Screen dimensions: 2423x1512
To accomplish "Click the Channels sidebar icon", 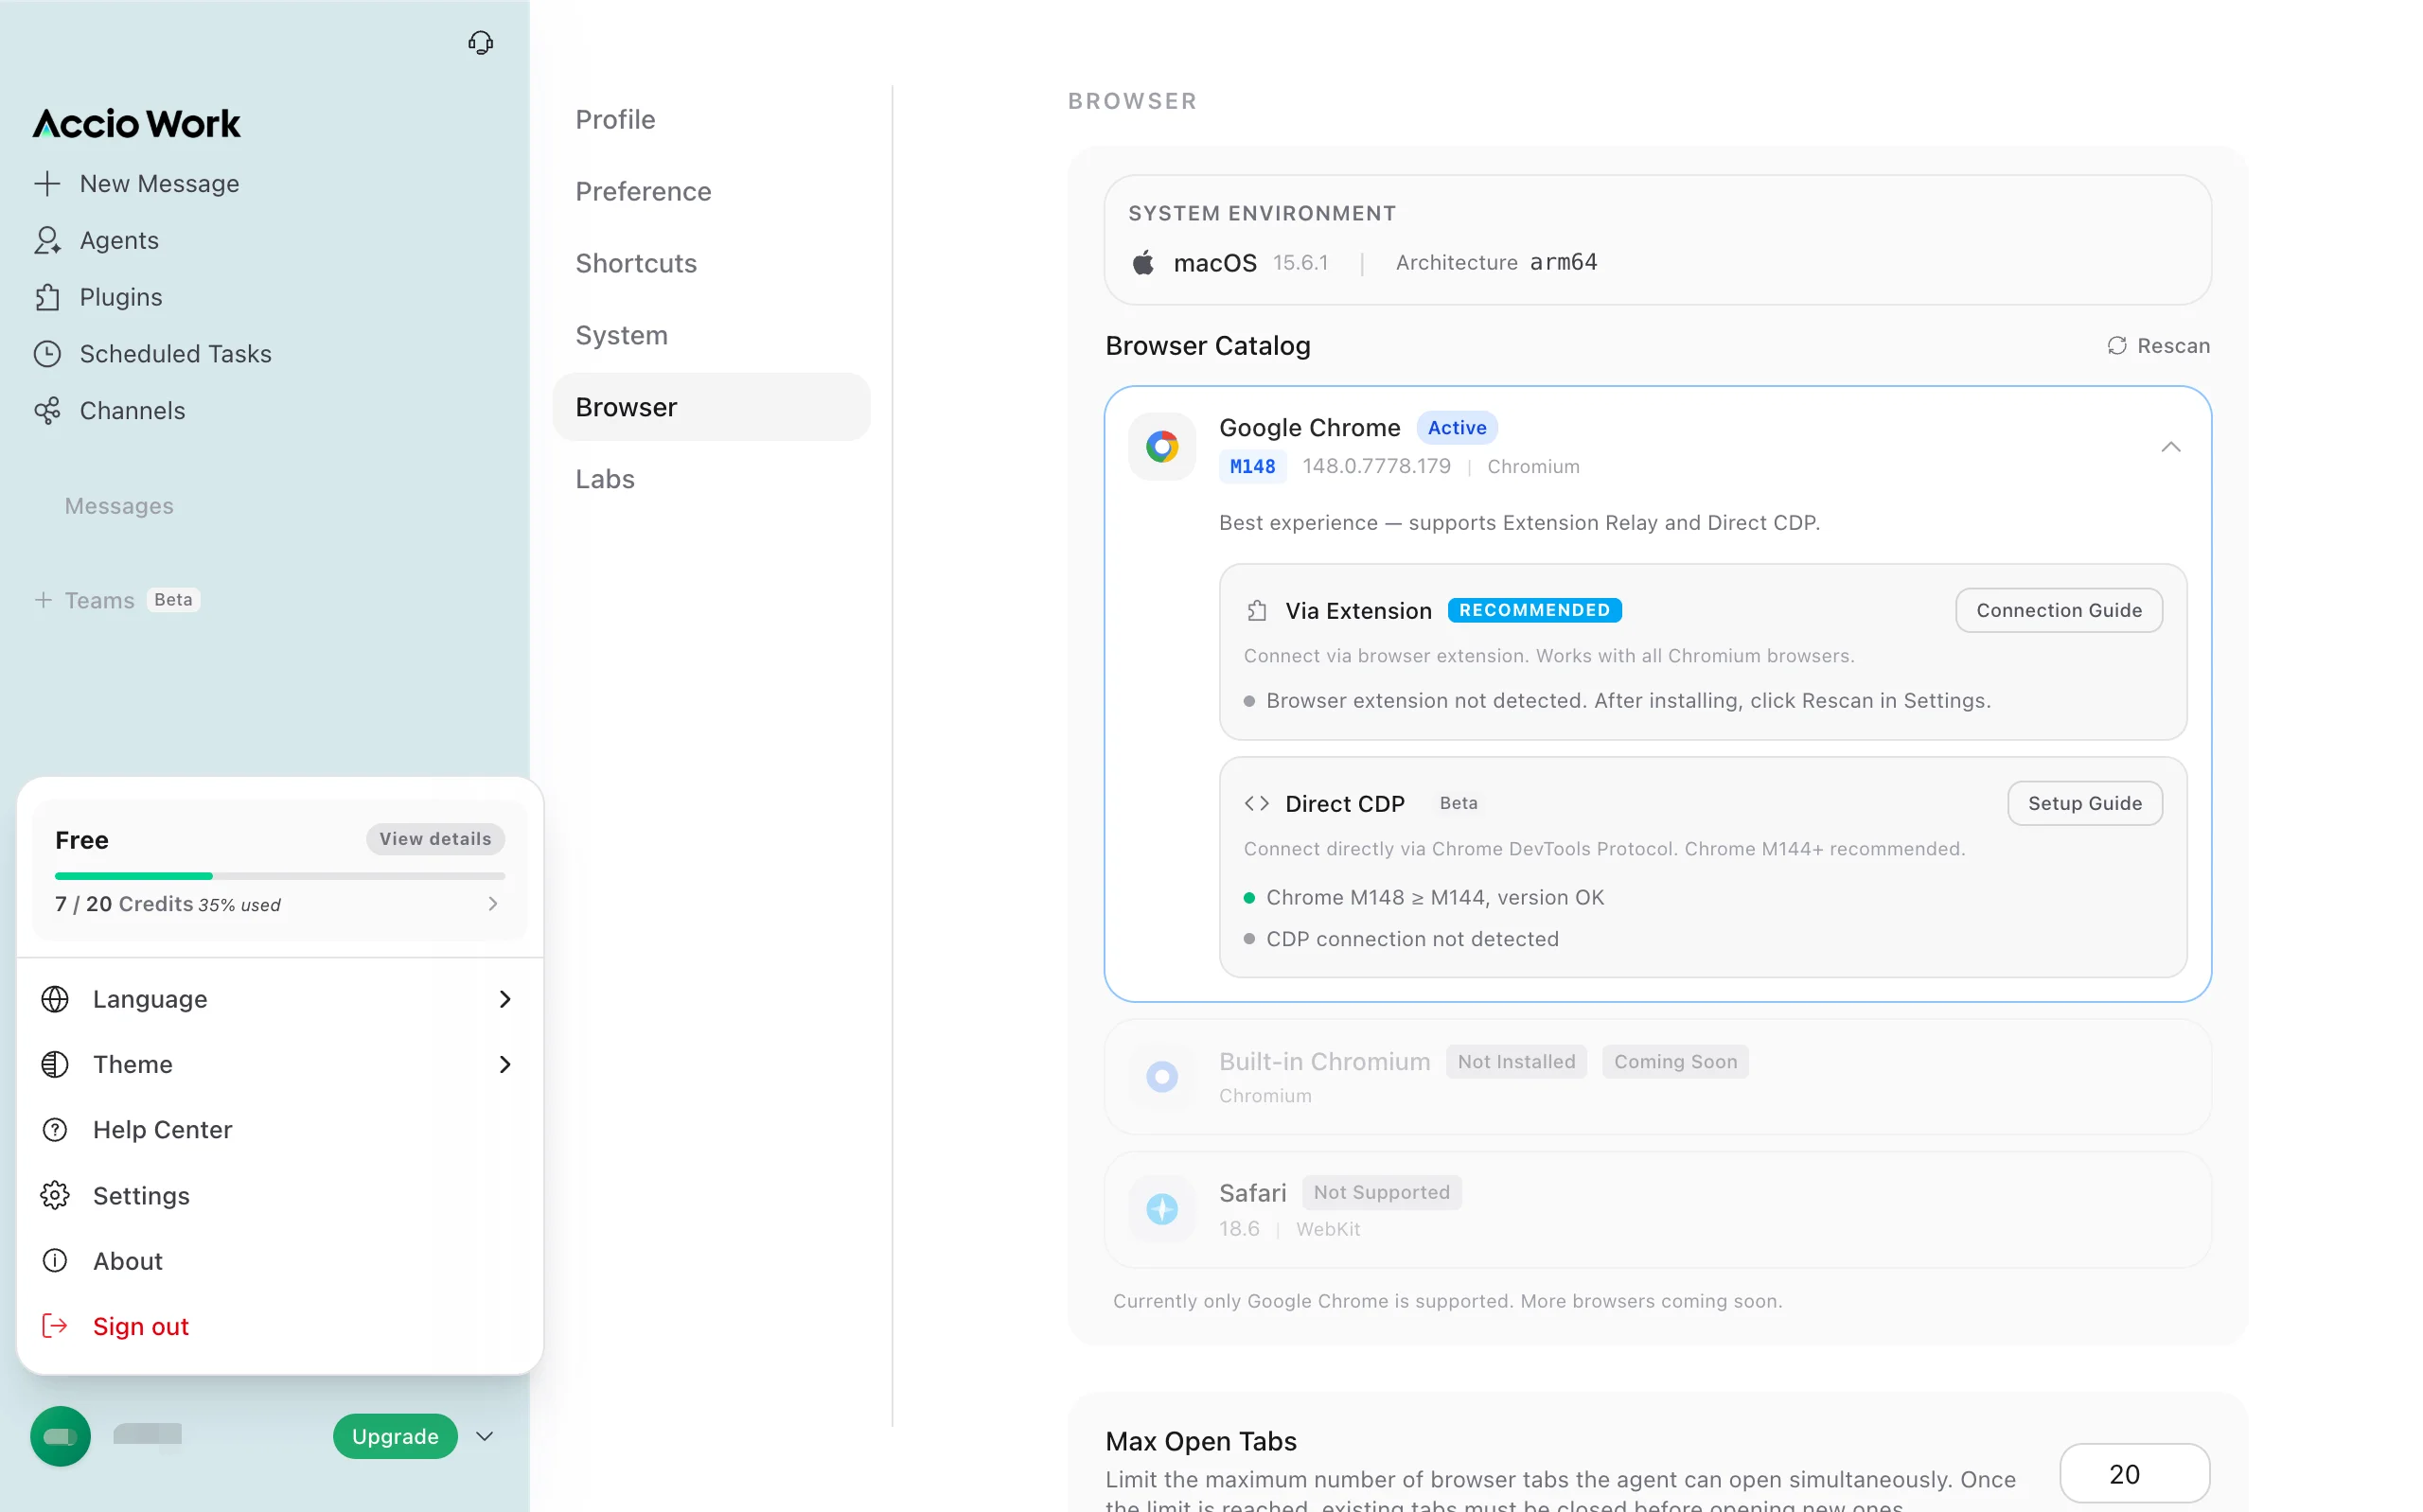I will coord(47,411).
